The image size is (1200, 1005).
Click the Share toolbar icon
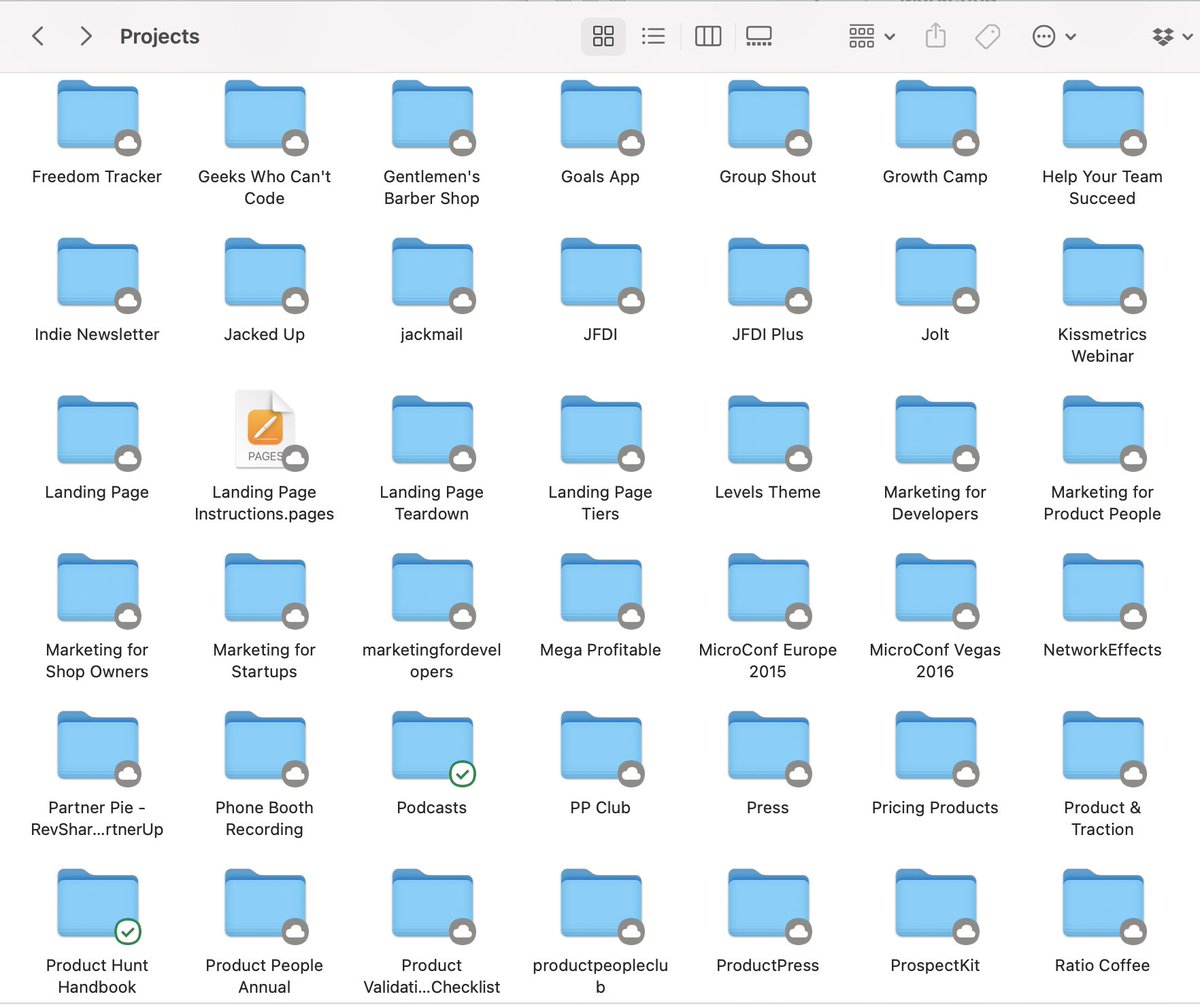pyautogui.click(x=935, y=37)
